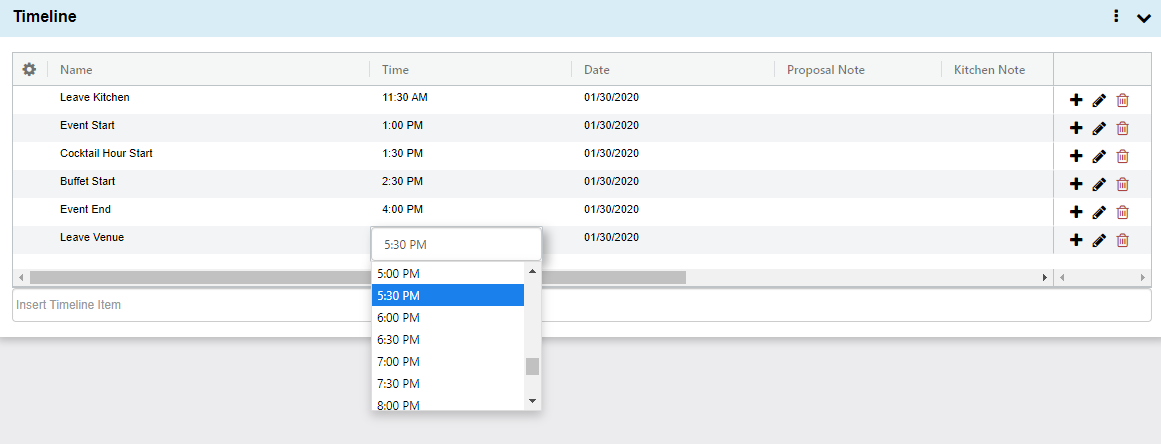Image resolution: width=1161 pixels, height=444 pixels.
Task: Click dropdown list scroll down arrow
Action: pyautogui.click(x=532, y=400)
